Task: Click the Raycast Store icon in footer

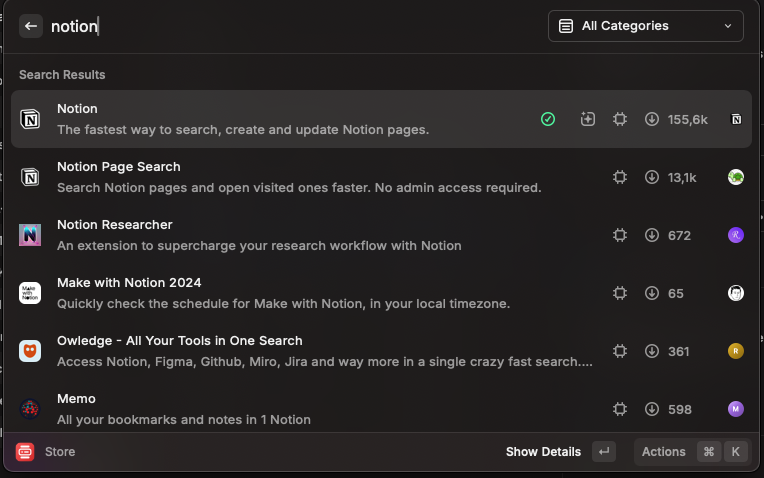Action: pos(25,452)
